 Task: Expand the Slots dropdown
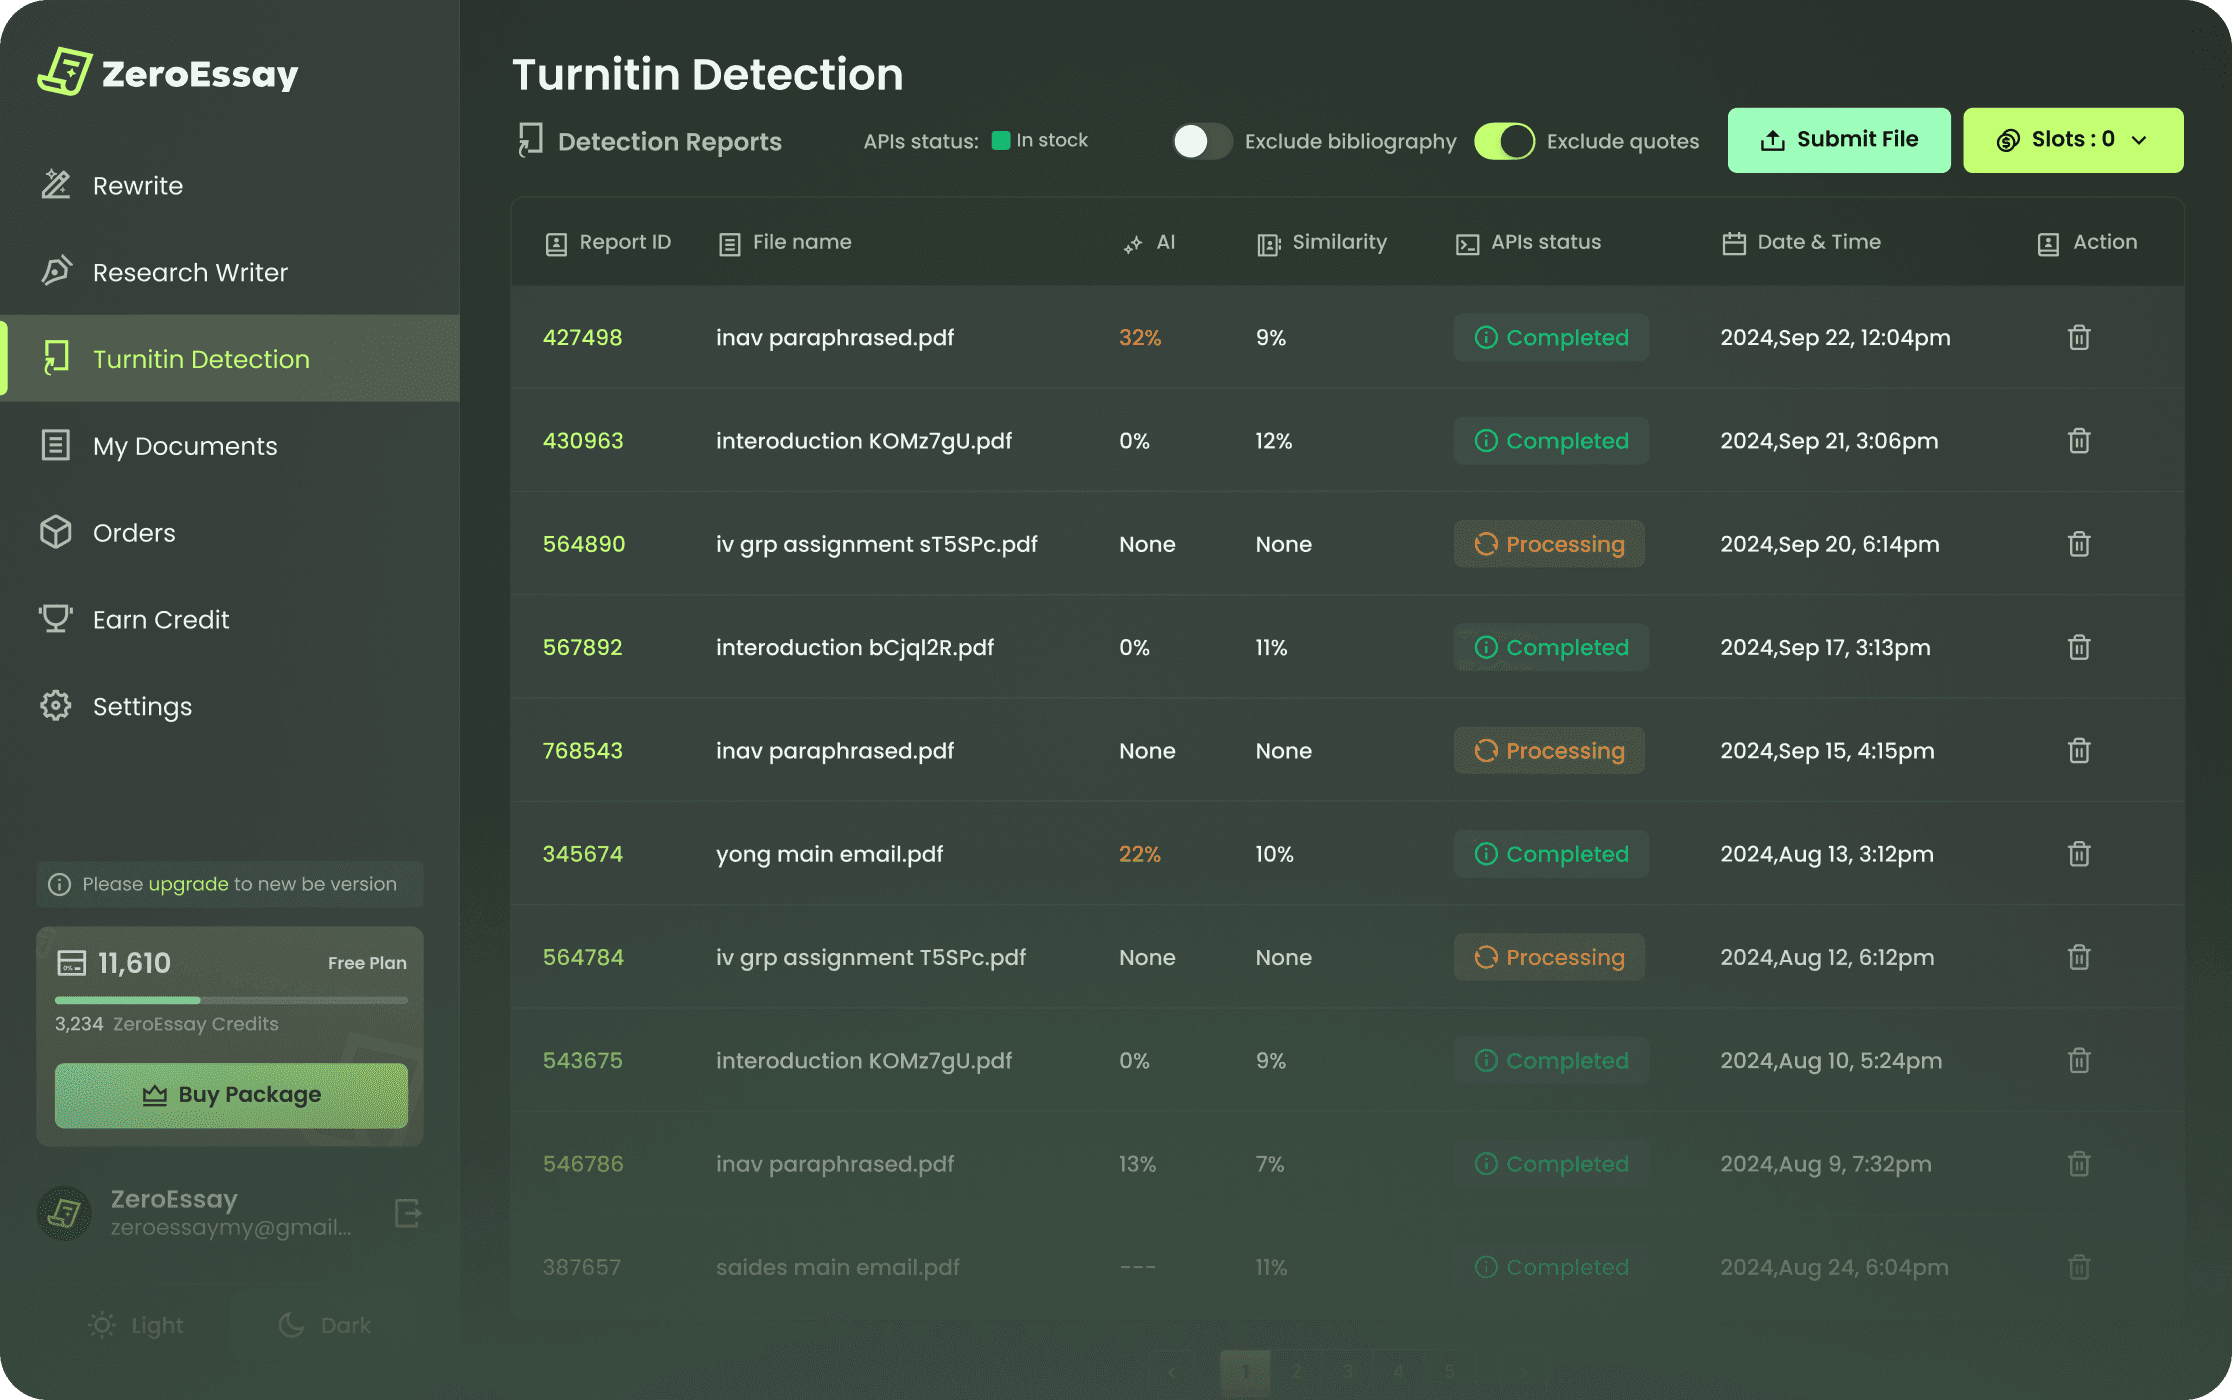pyautogui.click(x=2073, y=140)
